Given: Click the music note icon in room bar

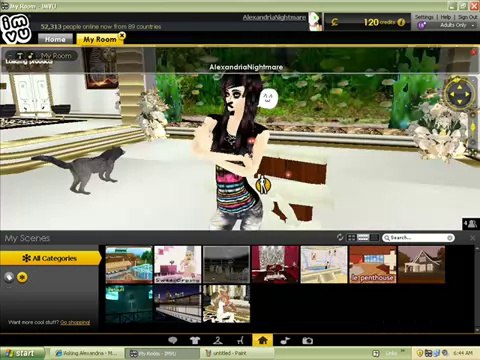Looking at the screenshot, I should pyautogui.click(x=30, y=55).
